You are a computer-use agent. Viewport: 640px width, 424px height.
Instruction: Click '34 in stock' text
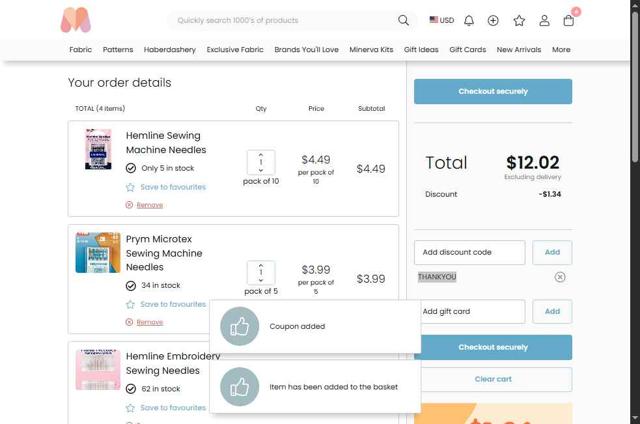click(x=161, y=285)
